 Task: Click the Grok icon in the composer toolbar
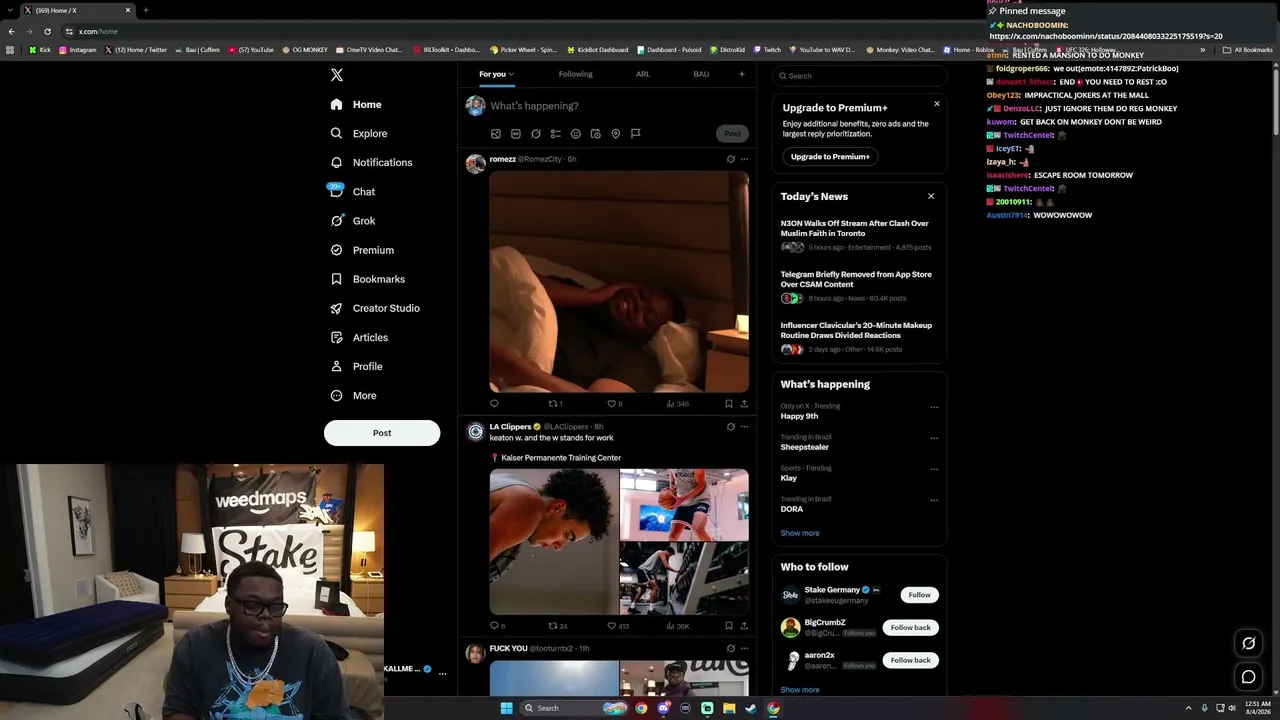[535, 134]
